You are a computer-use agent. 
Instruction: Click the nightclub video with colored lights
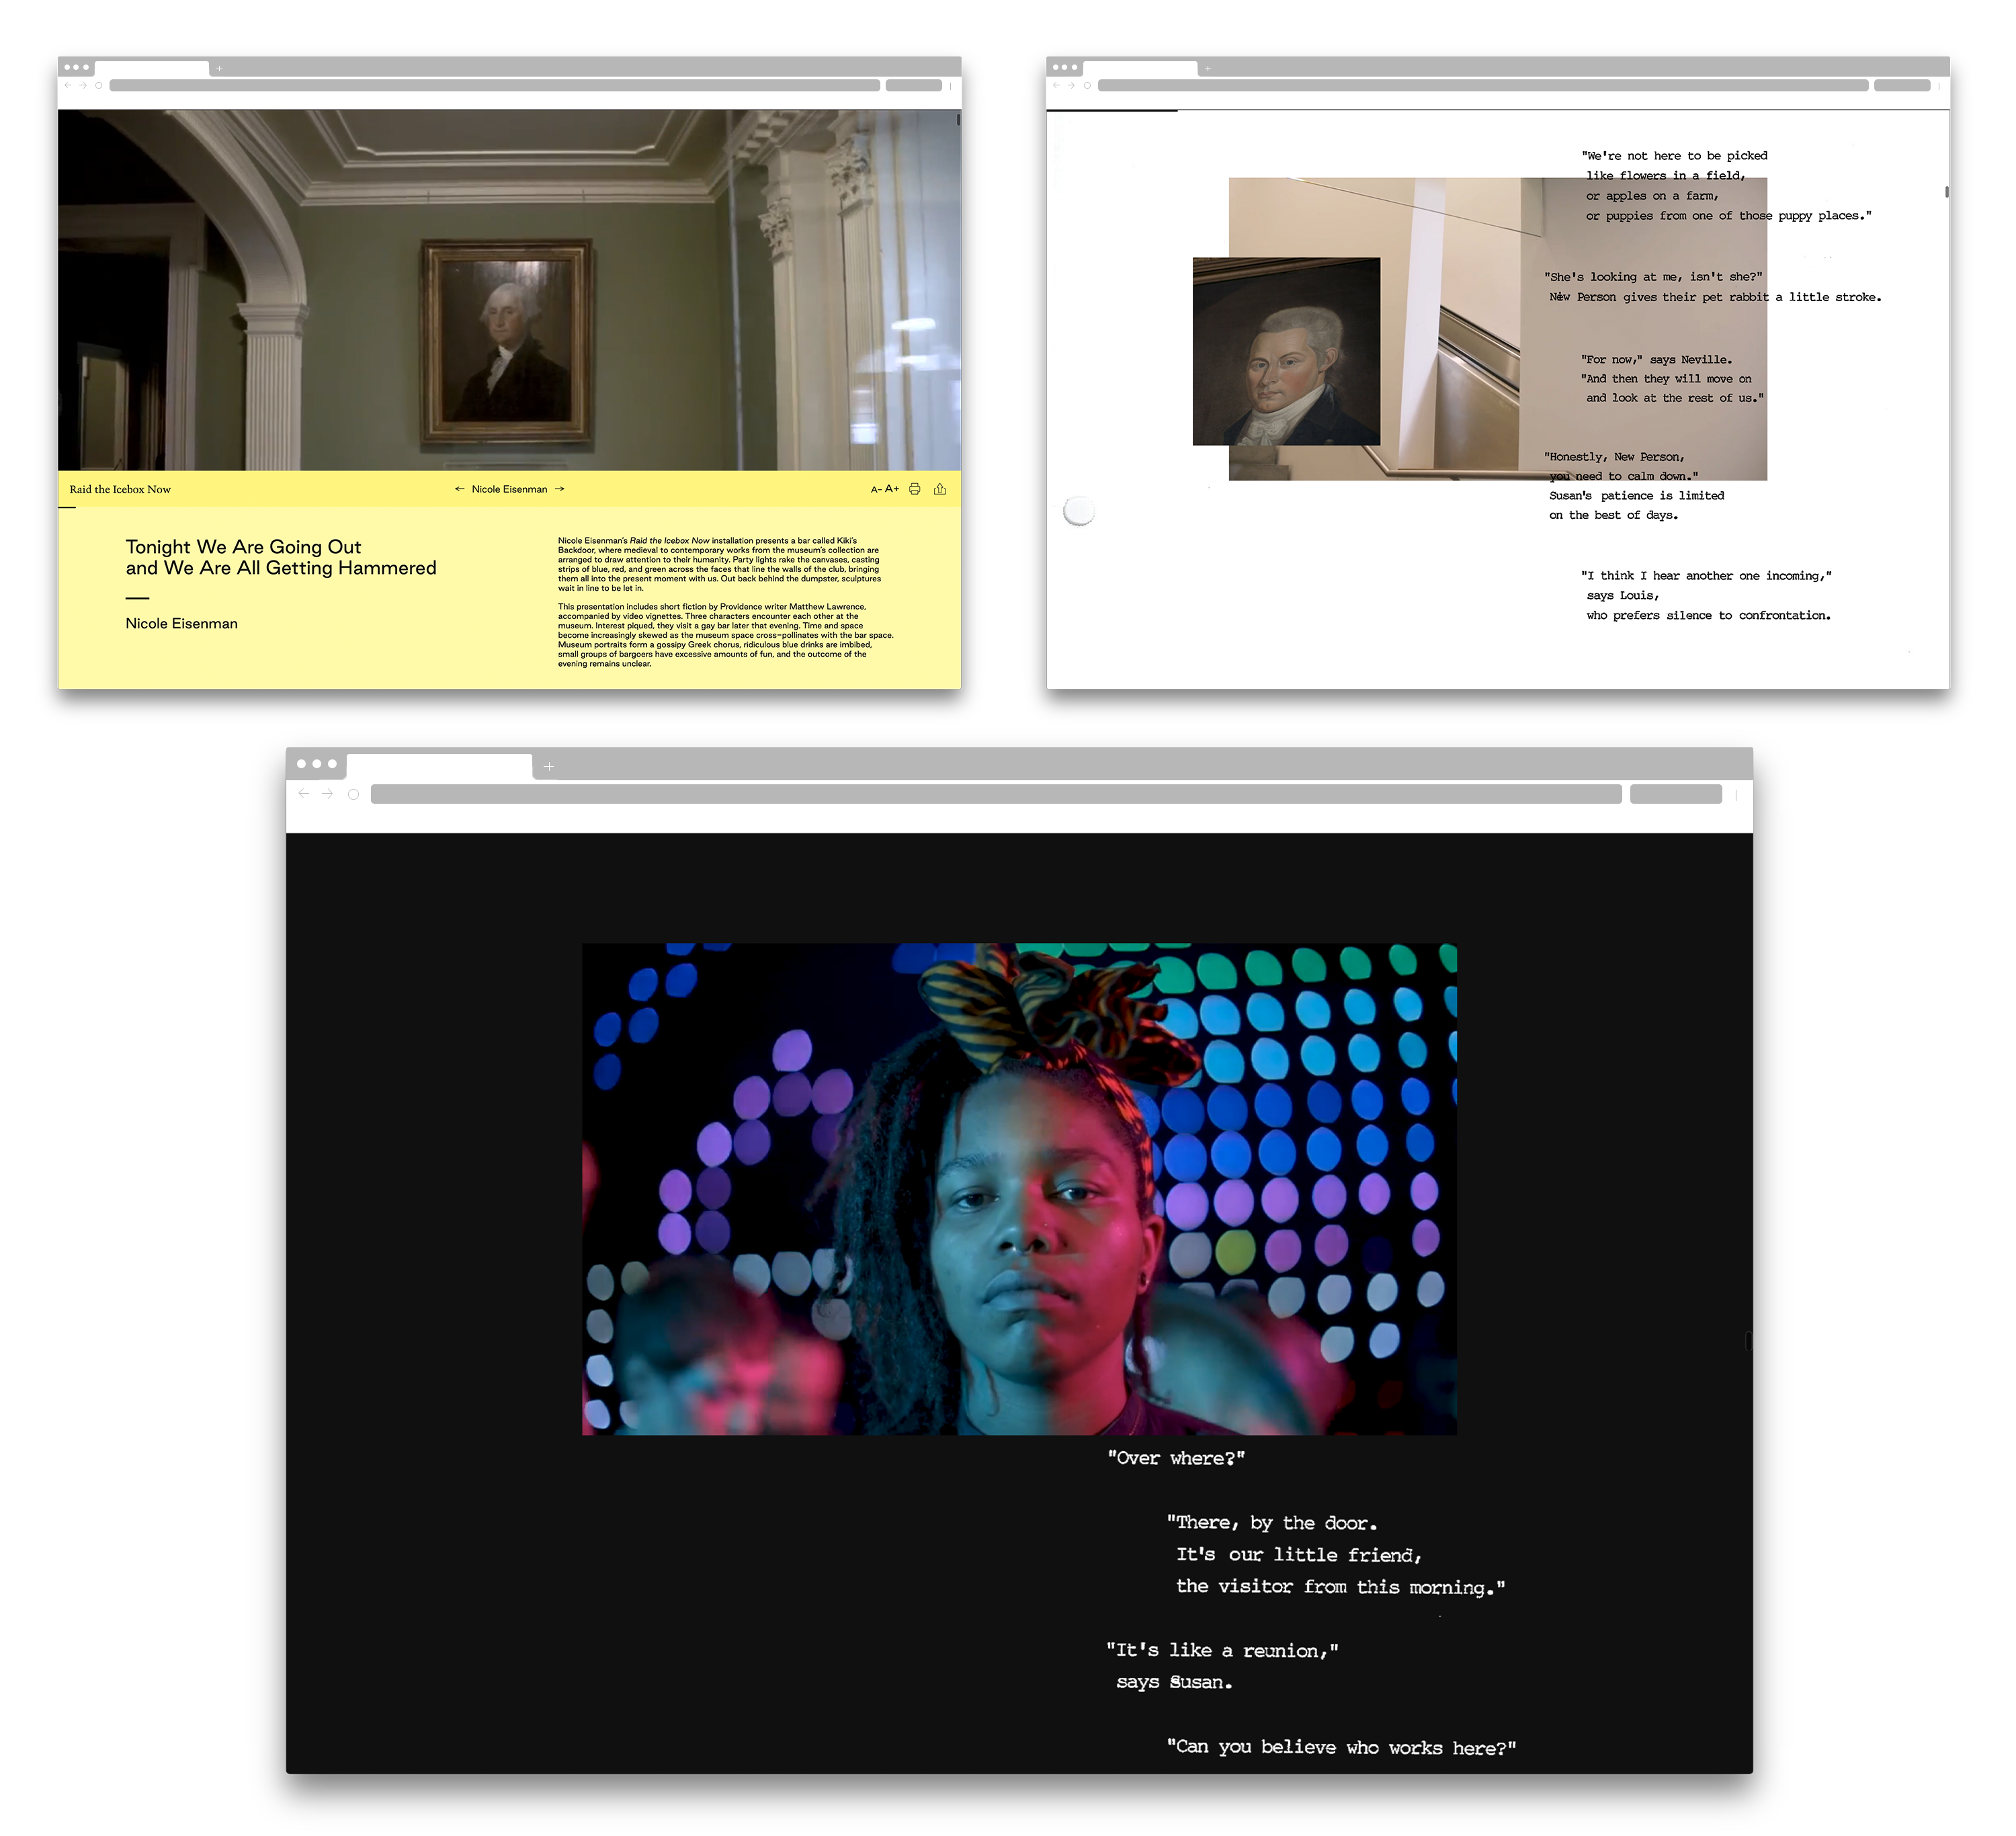click(x=1019, y=1189)
